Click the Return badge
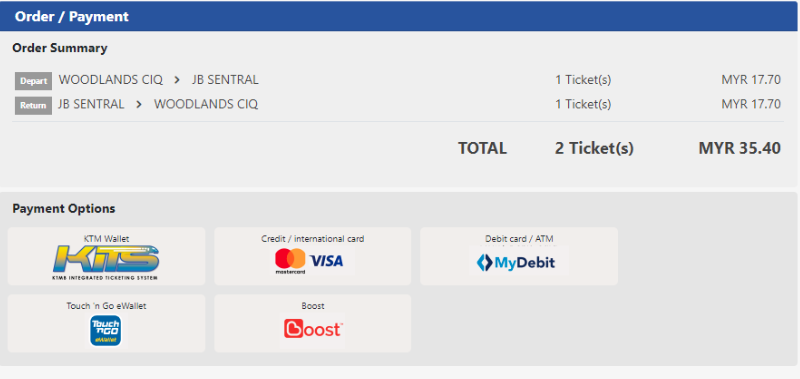800x379 pixels. point(33,106)
